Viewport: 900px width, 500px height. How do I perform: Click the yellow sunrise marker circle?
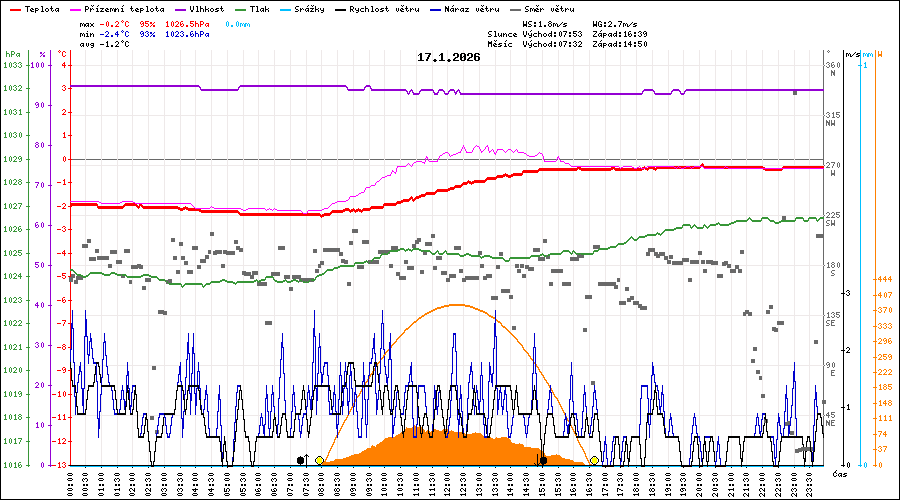(319, 460)
